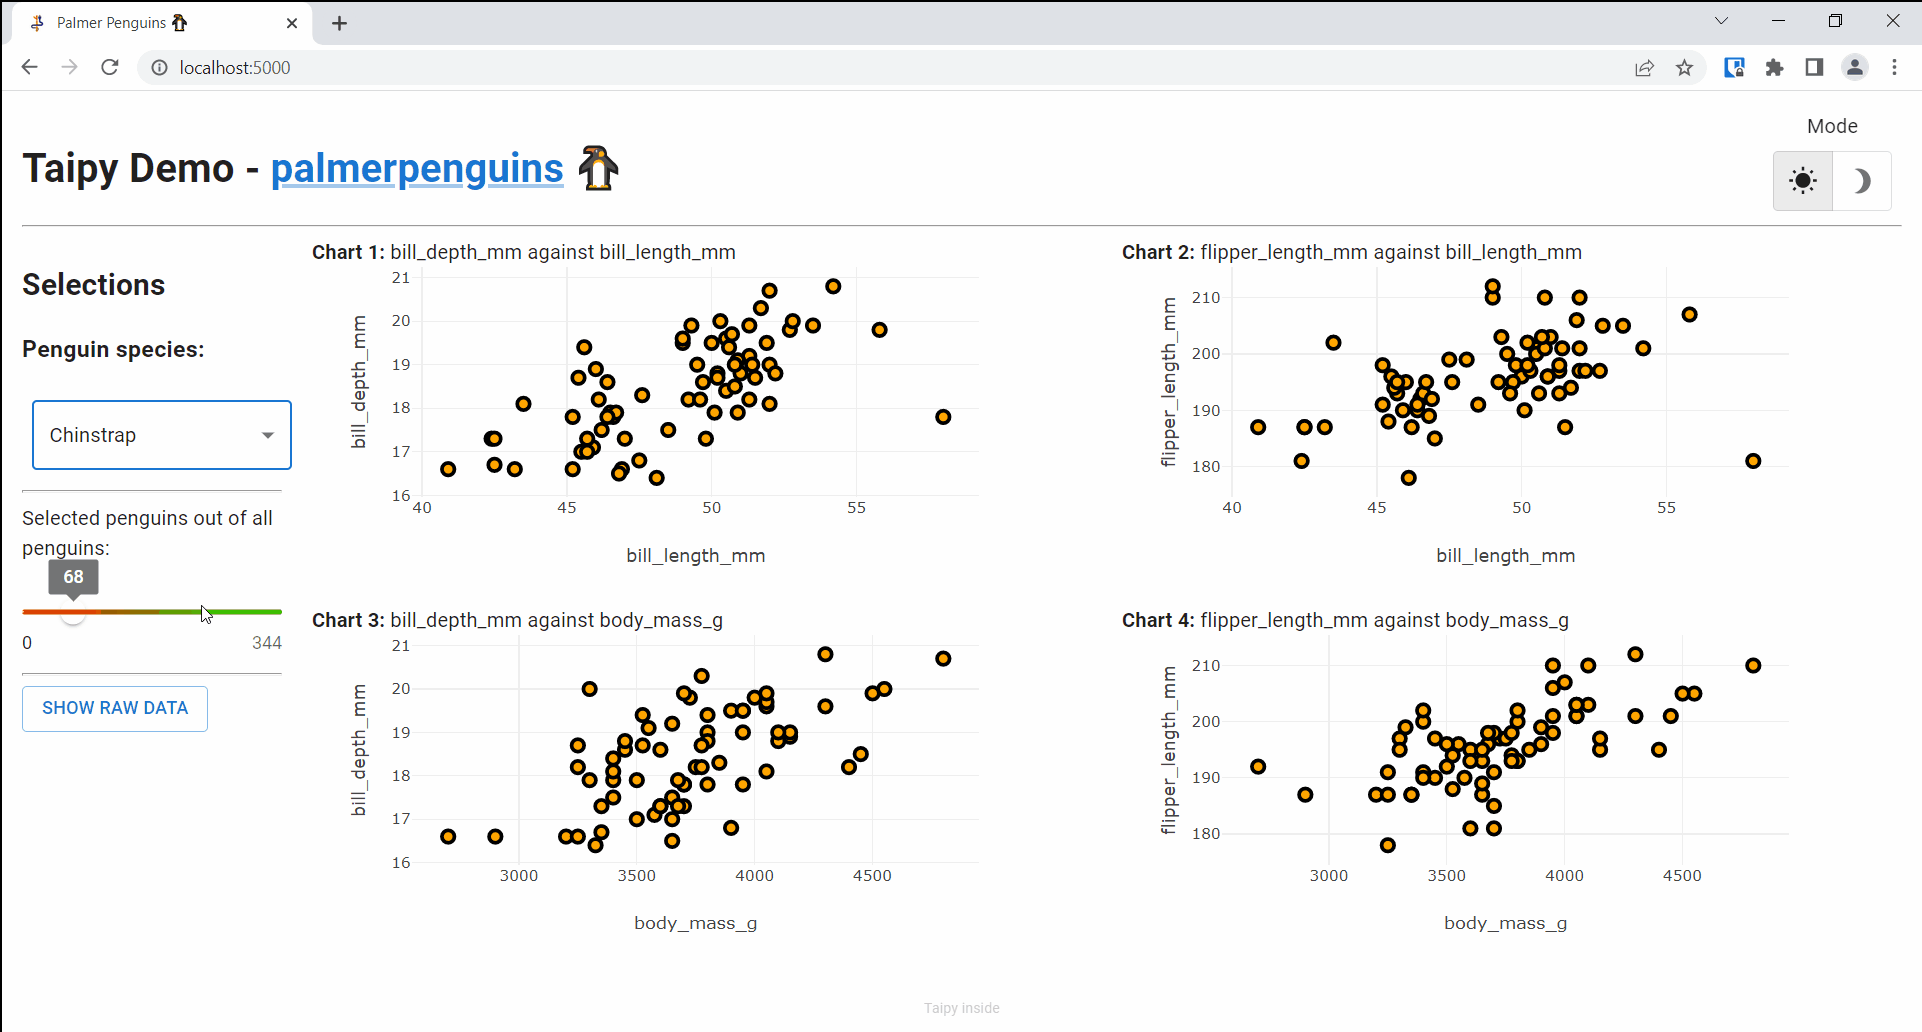Viewport: 1922px width, 1032px height.
Task: Open the browser extensions puzzle icon
Action: coord(1775,67)
